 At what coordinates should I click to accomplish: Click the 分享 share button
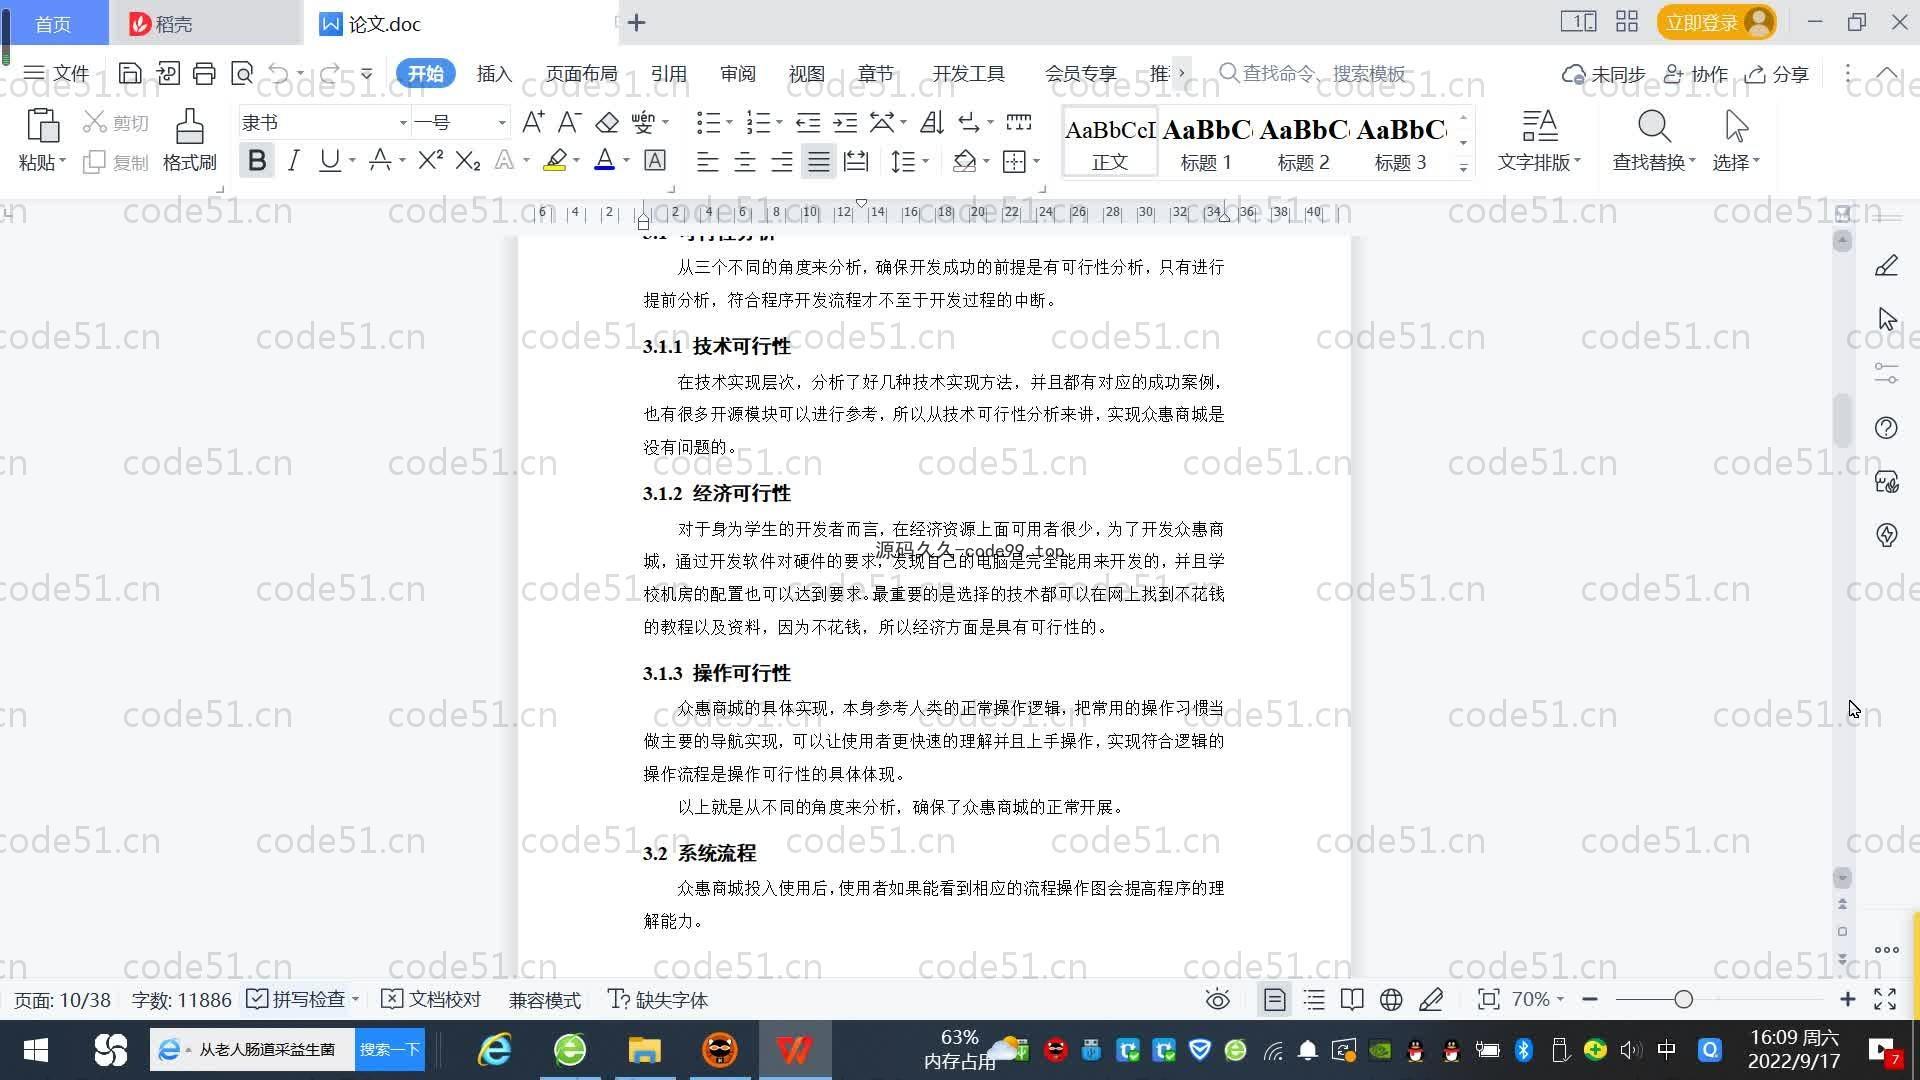[x=1777, y=74]
